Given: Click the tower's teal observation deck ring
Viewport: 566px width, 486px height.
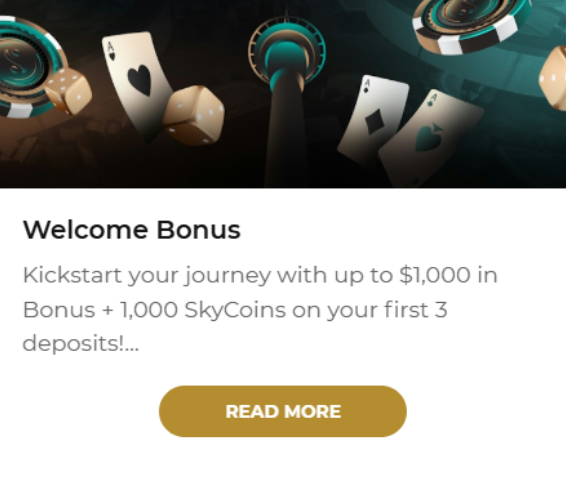Looking at the screenshot, I should pos(287,49).
